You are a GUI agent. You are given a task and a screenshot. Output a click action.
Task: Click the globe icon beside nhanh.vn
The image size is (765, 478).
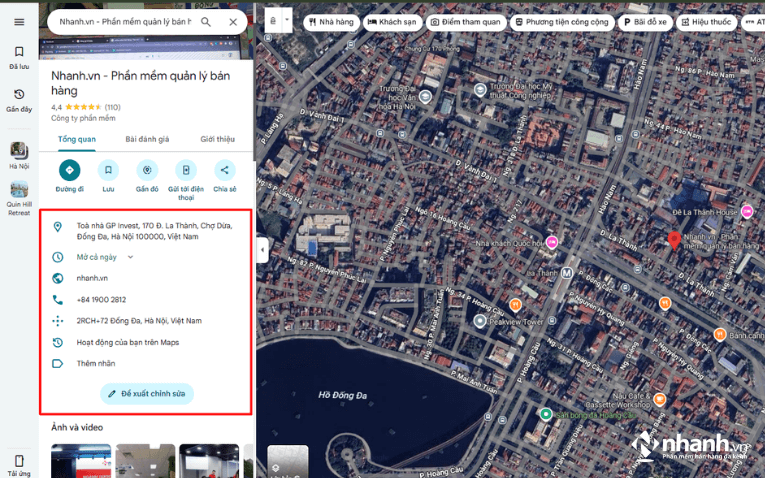(58, 278)
